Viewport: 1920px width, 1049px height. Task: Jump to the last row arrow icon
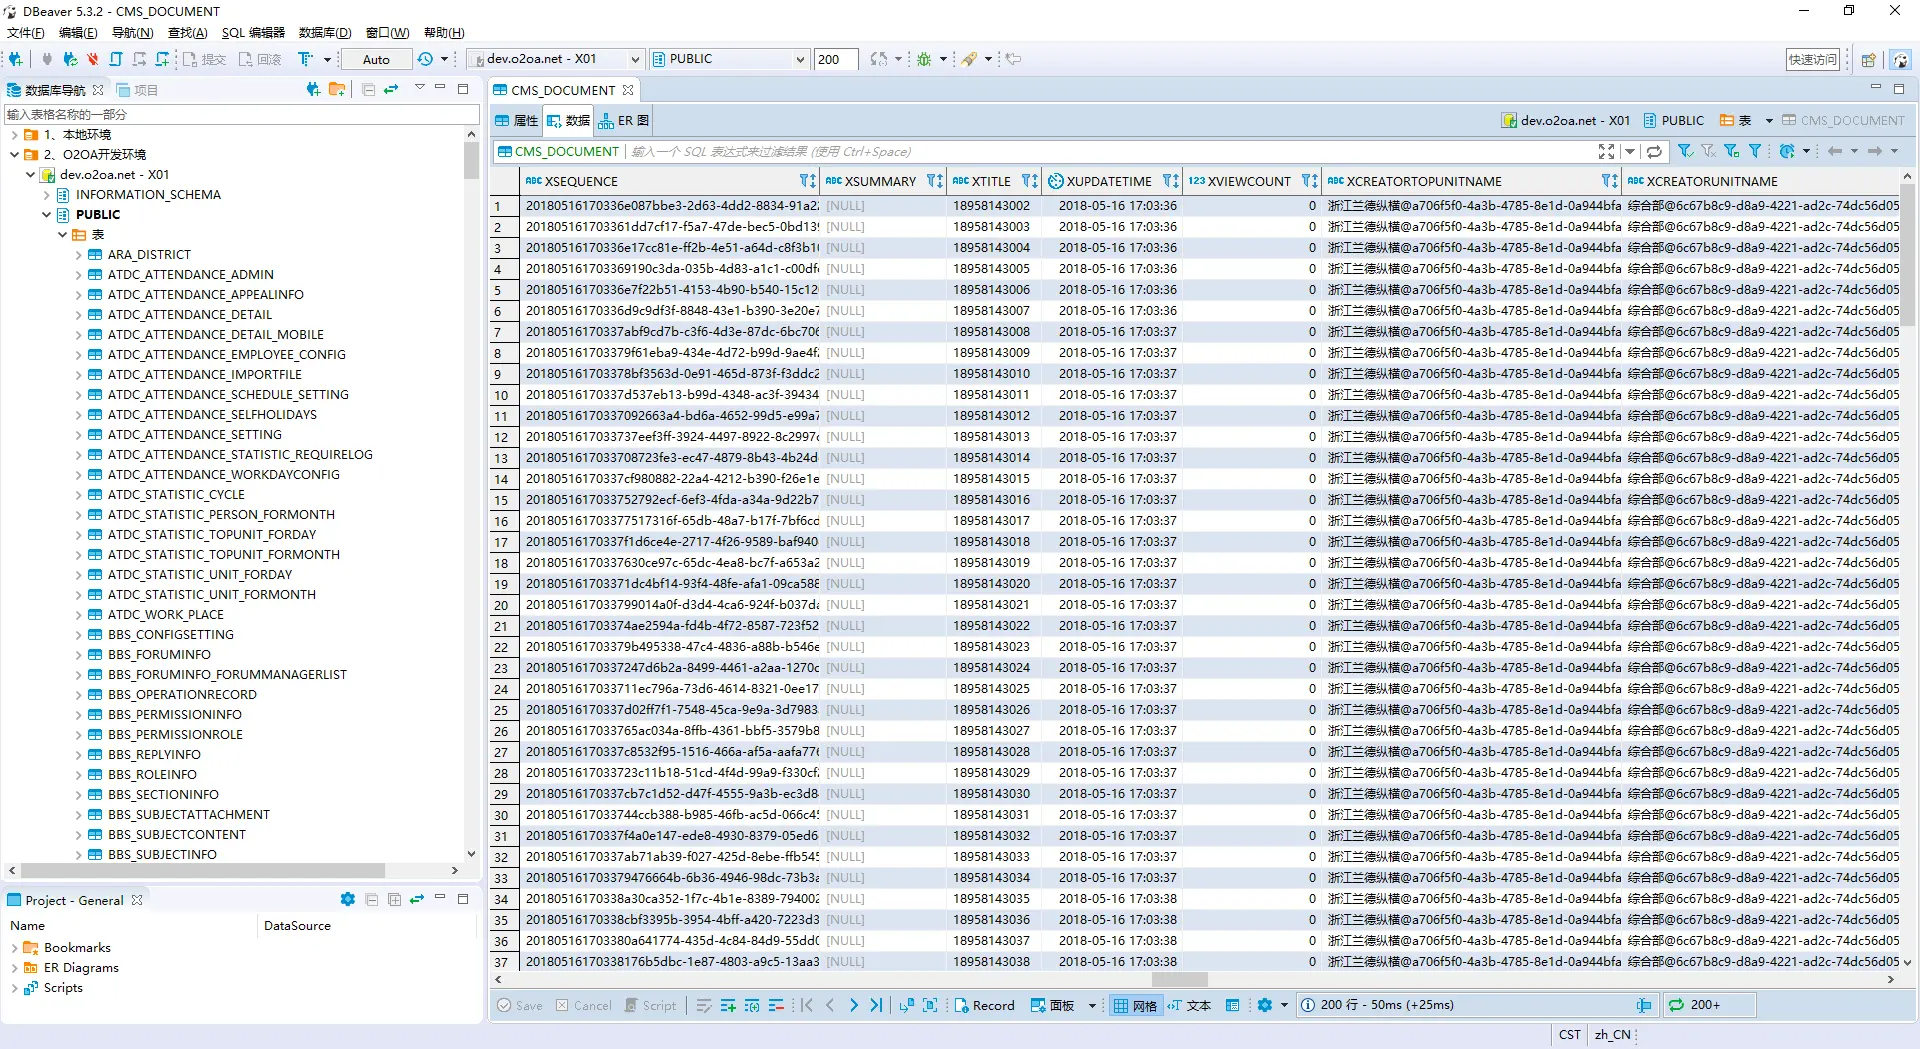877,1005
